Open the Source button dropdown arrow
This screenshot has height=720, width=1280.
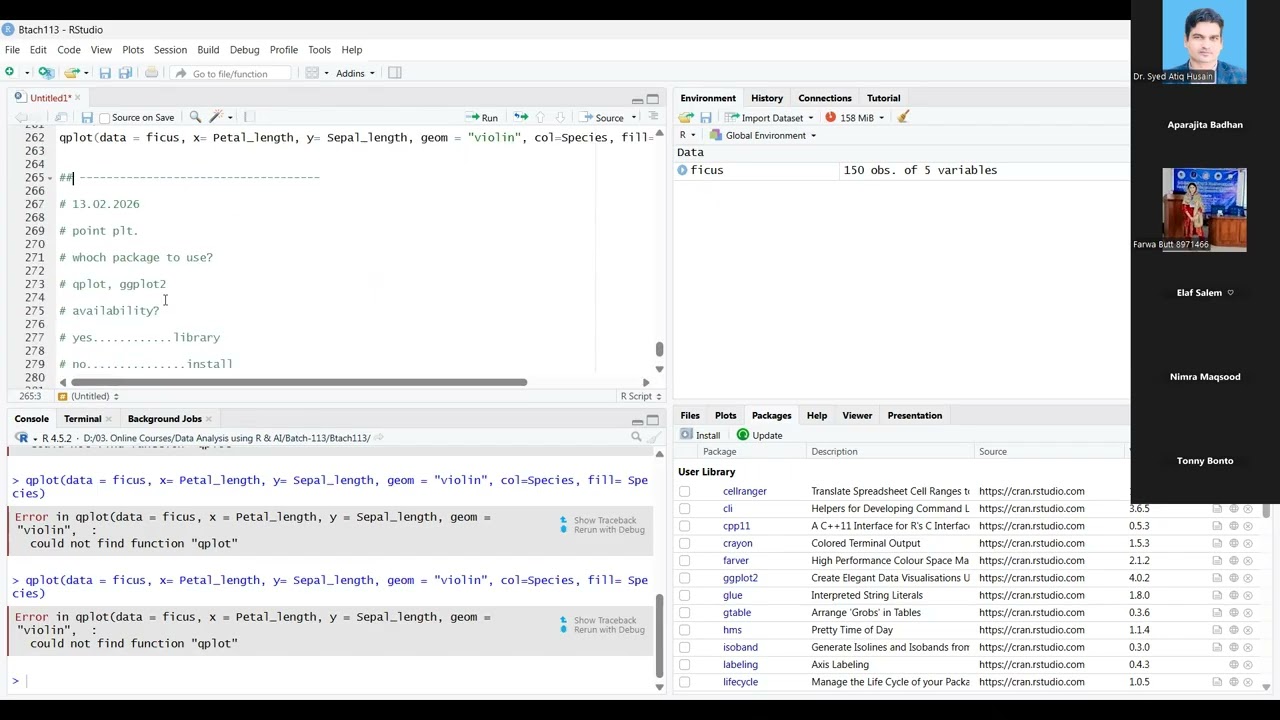click(x=633, y=118)
